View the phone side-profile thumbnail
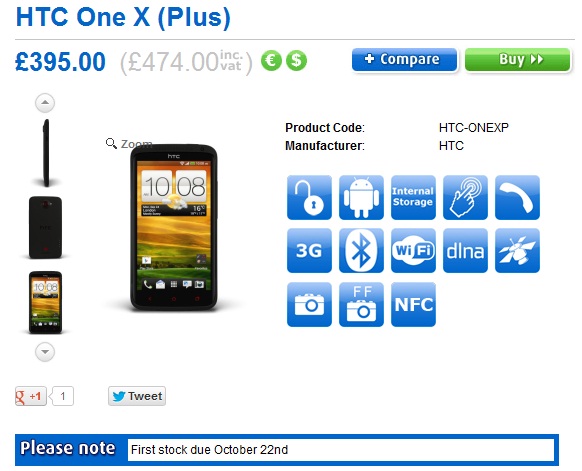 coord(46,153)
